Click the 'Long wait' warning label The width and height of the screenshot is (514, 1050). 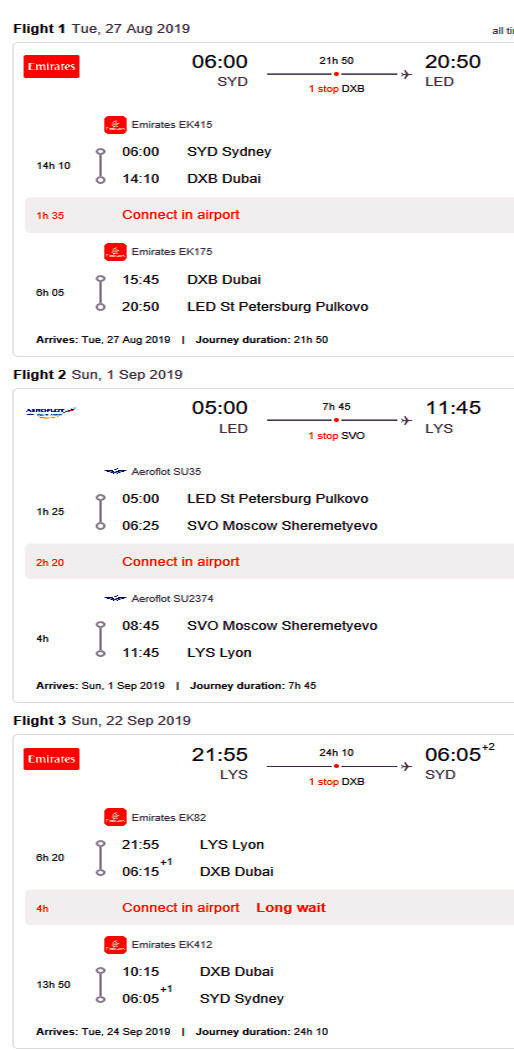291,907
